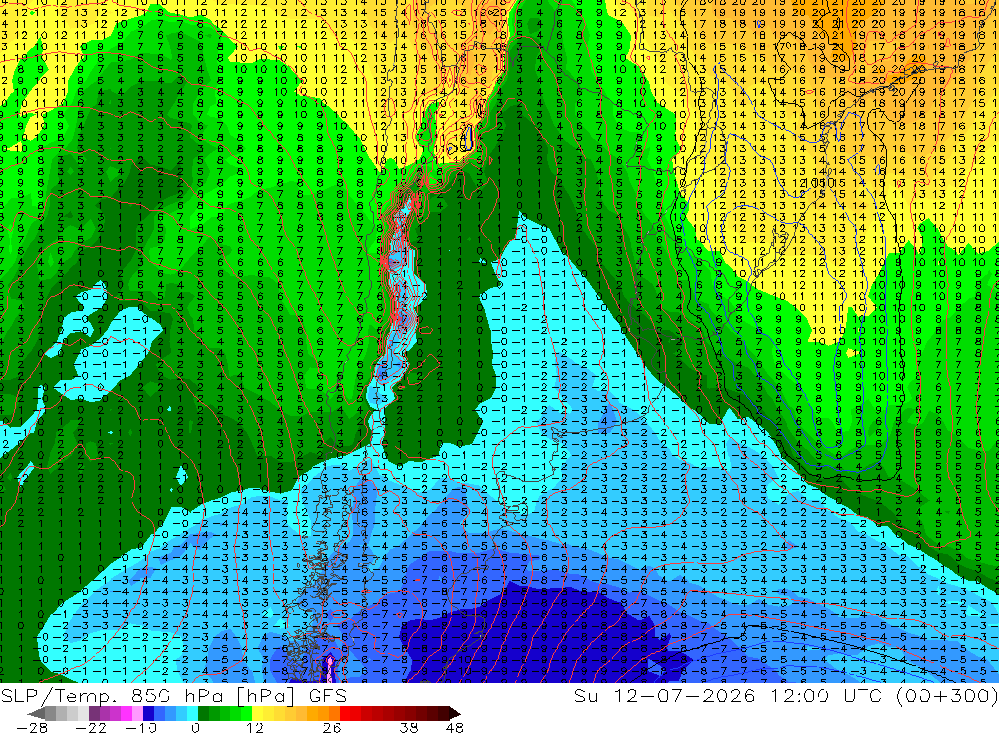Screen dimensions: 1000x733
Task: Click the '48' legend label
Action: (455, 727)
